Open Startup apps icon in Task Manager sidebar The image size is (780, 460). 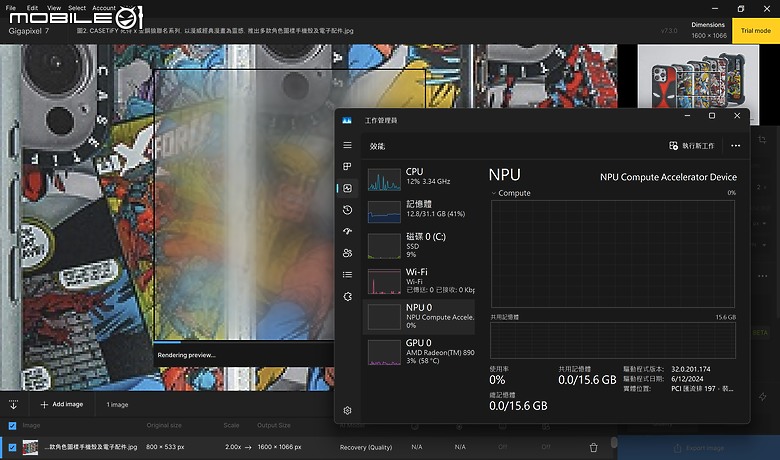click(347, 231)
